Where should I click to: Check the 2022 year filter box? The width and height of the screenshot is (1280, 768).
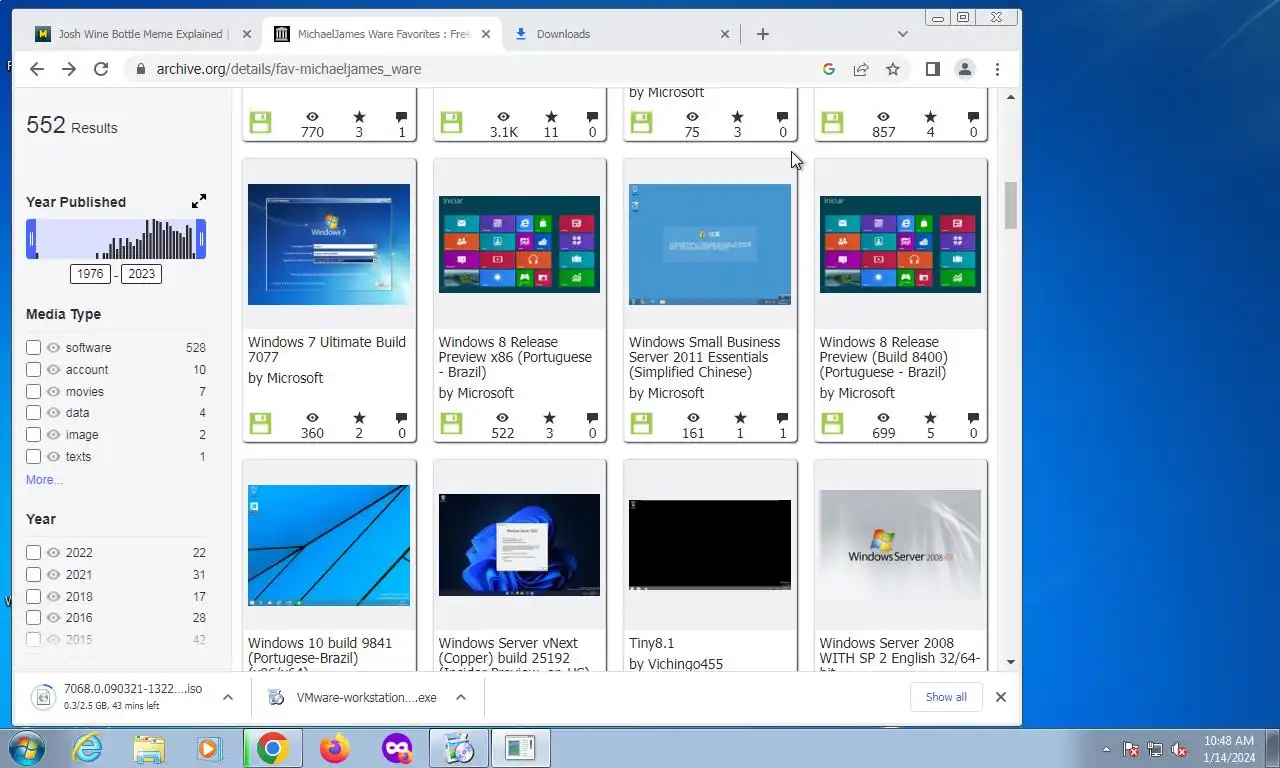coord(33,552)
